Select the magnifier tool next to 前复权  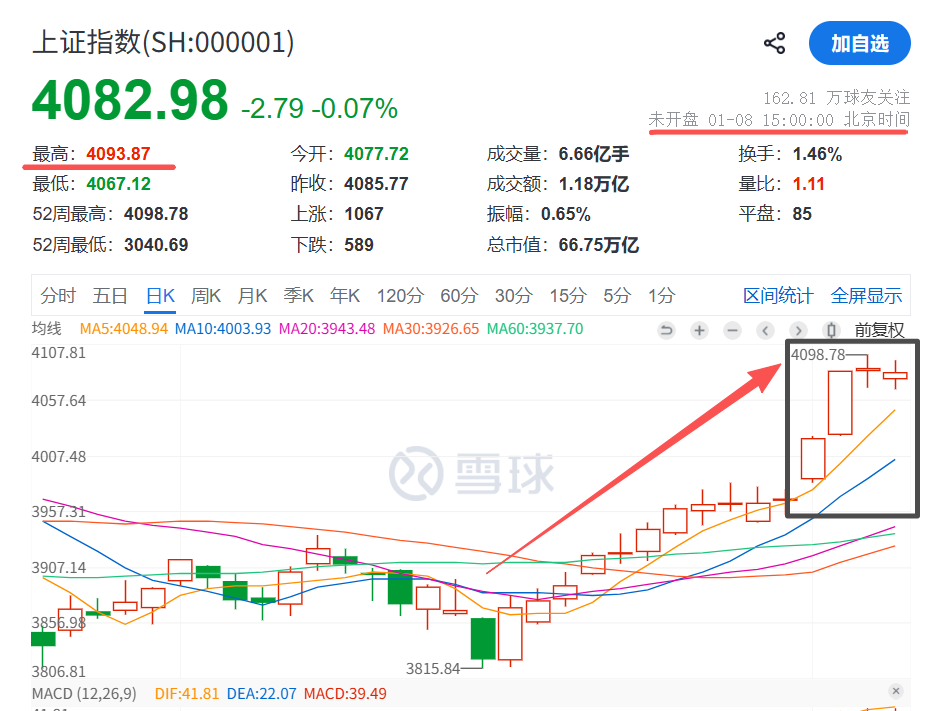click(x=830, y=330)
